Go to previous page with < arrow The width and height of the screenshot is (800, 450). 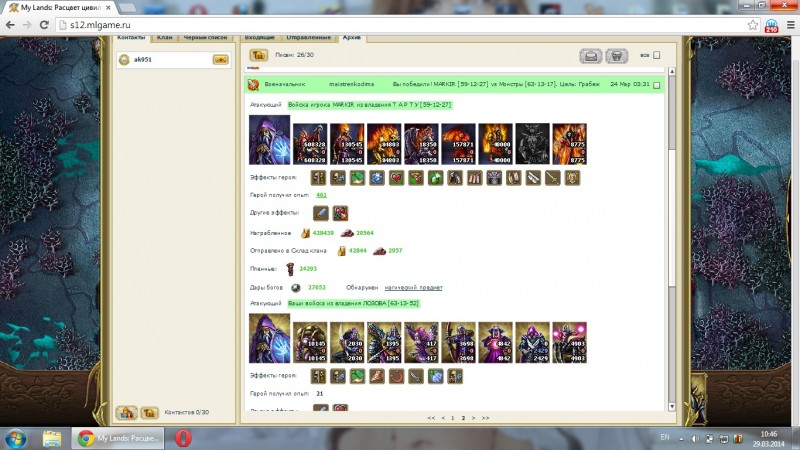(x=443, y=418)
